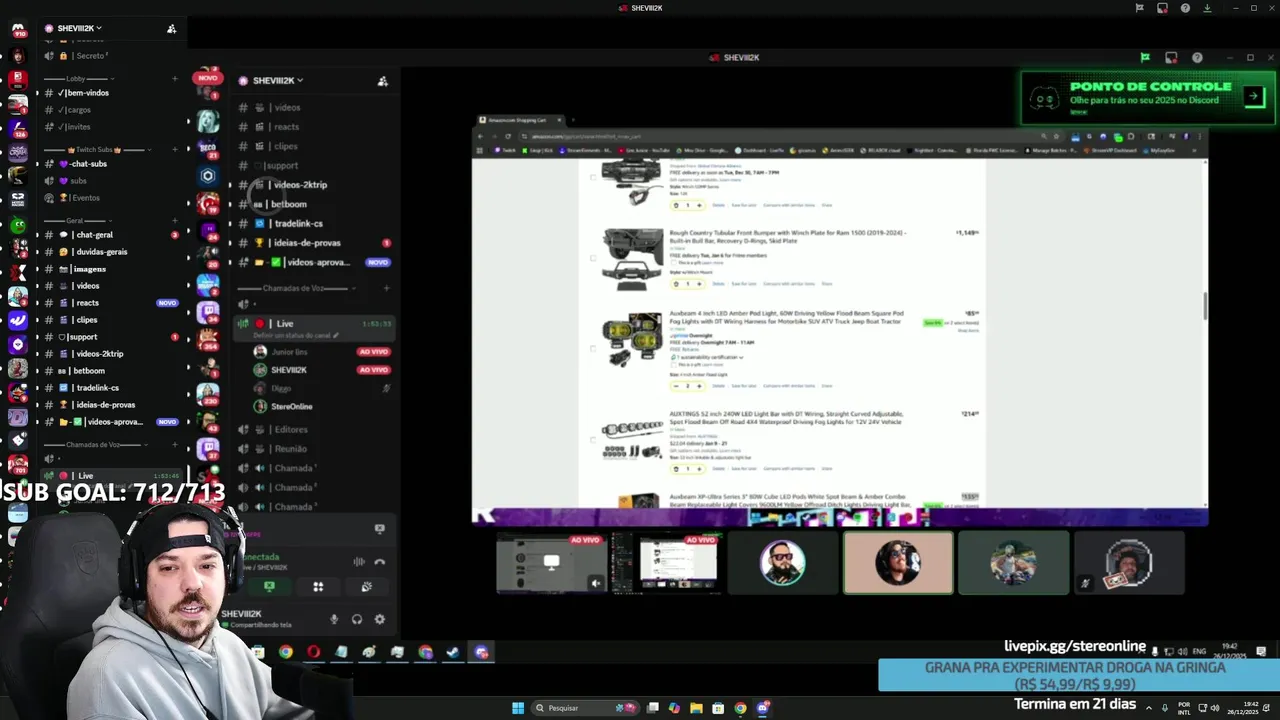This screenshot has height=720, width=1280.
Task: Disconnect from voice in the streamed Discord
Action: tap(379, 562)
